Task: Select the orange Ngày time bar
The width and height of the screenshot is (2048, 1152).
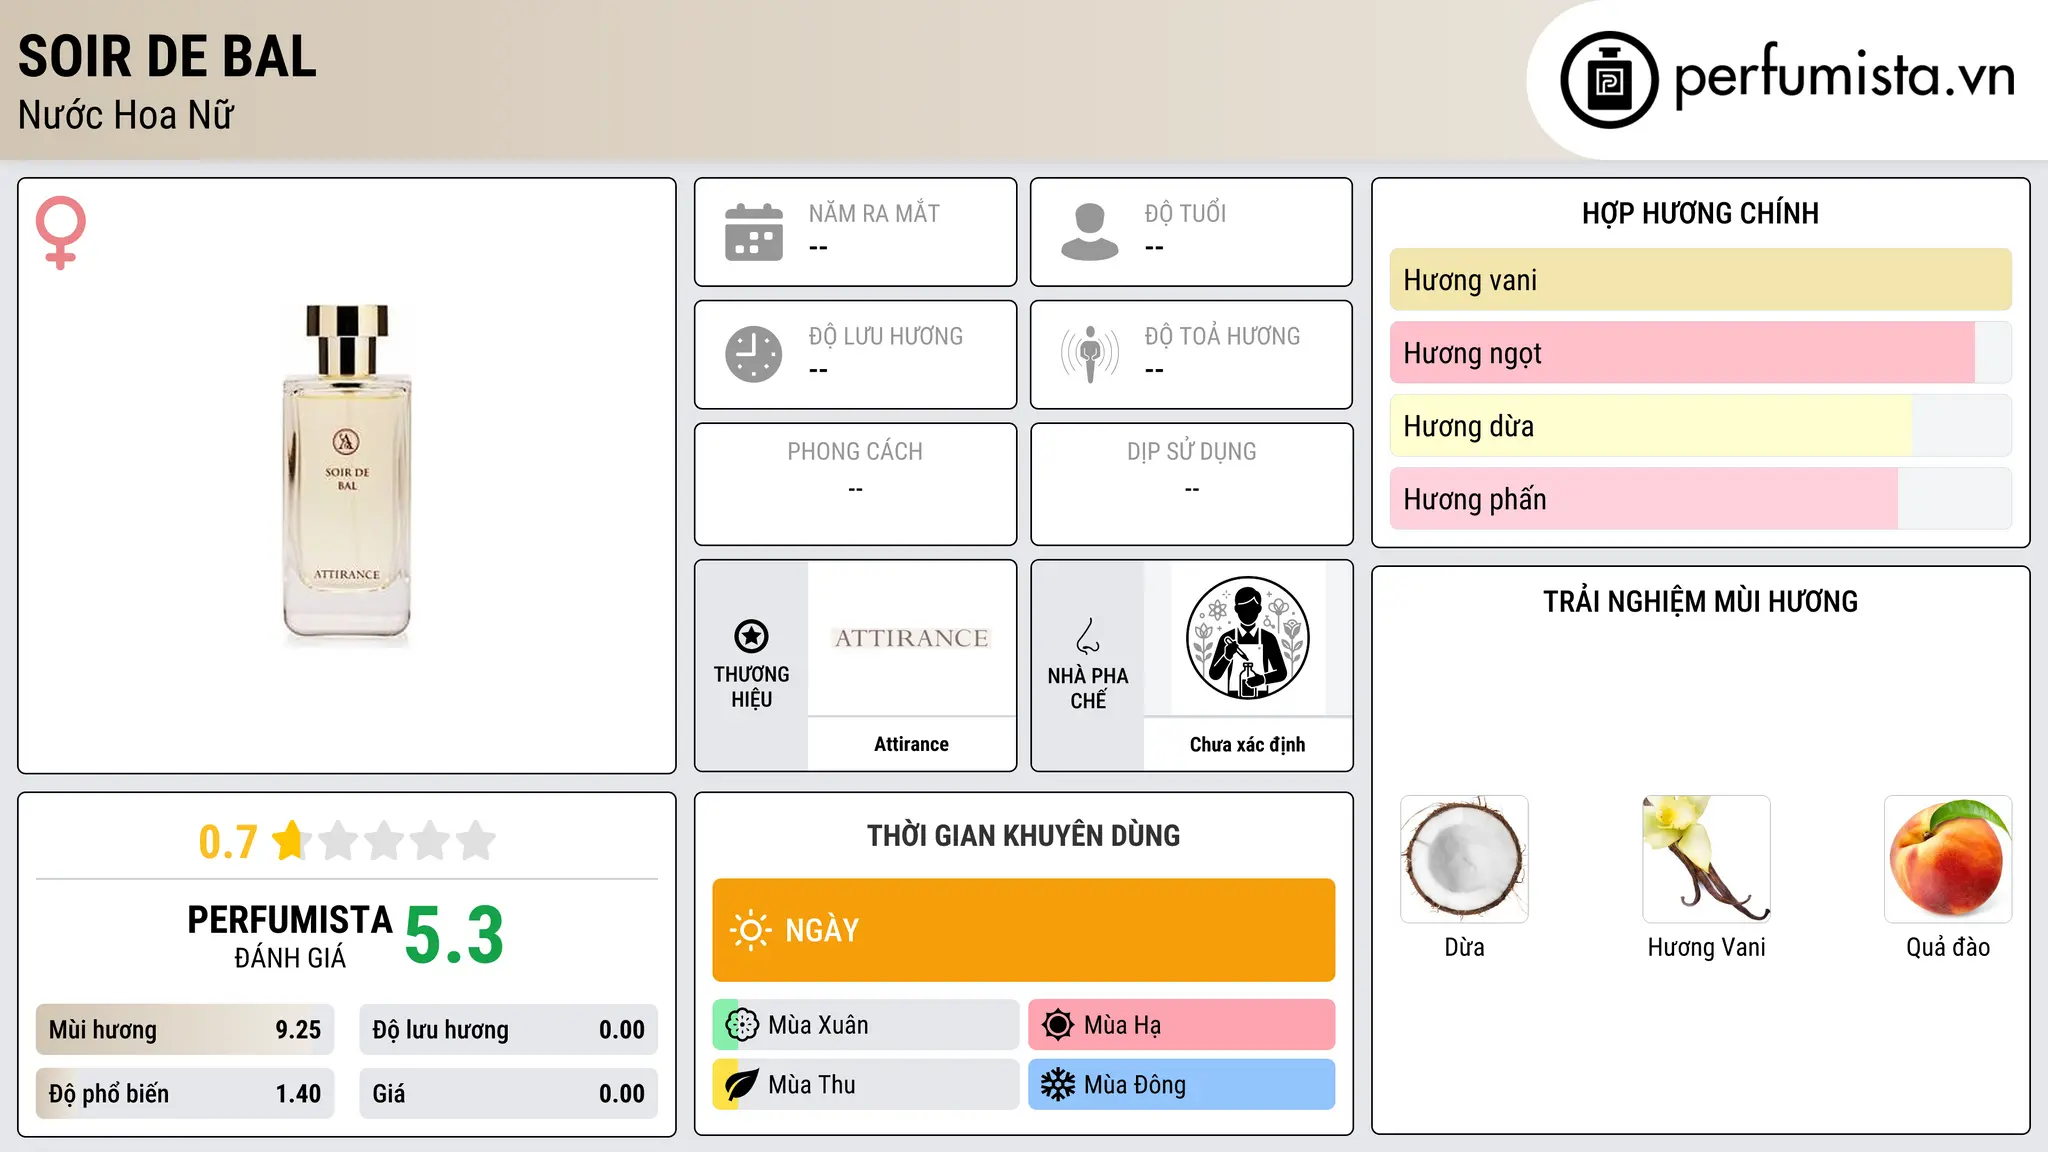Action: (x=1024, y=930)
